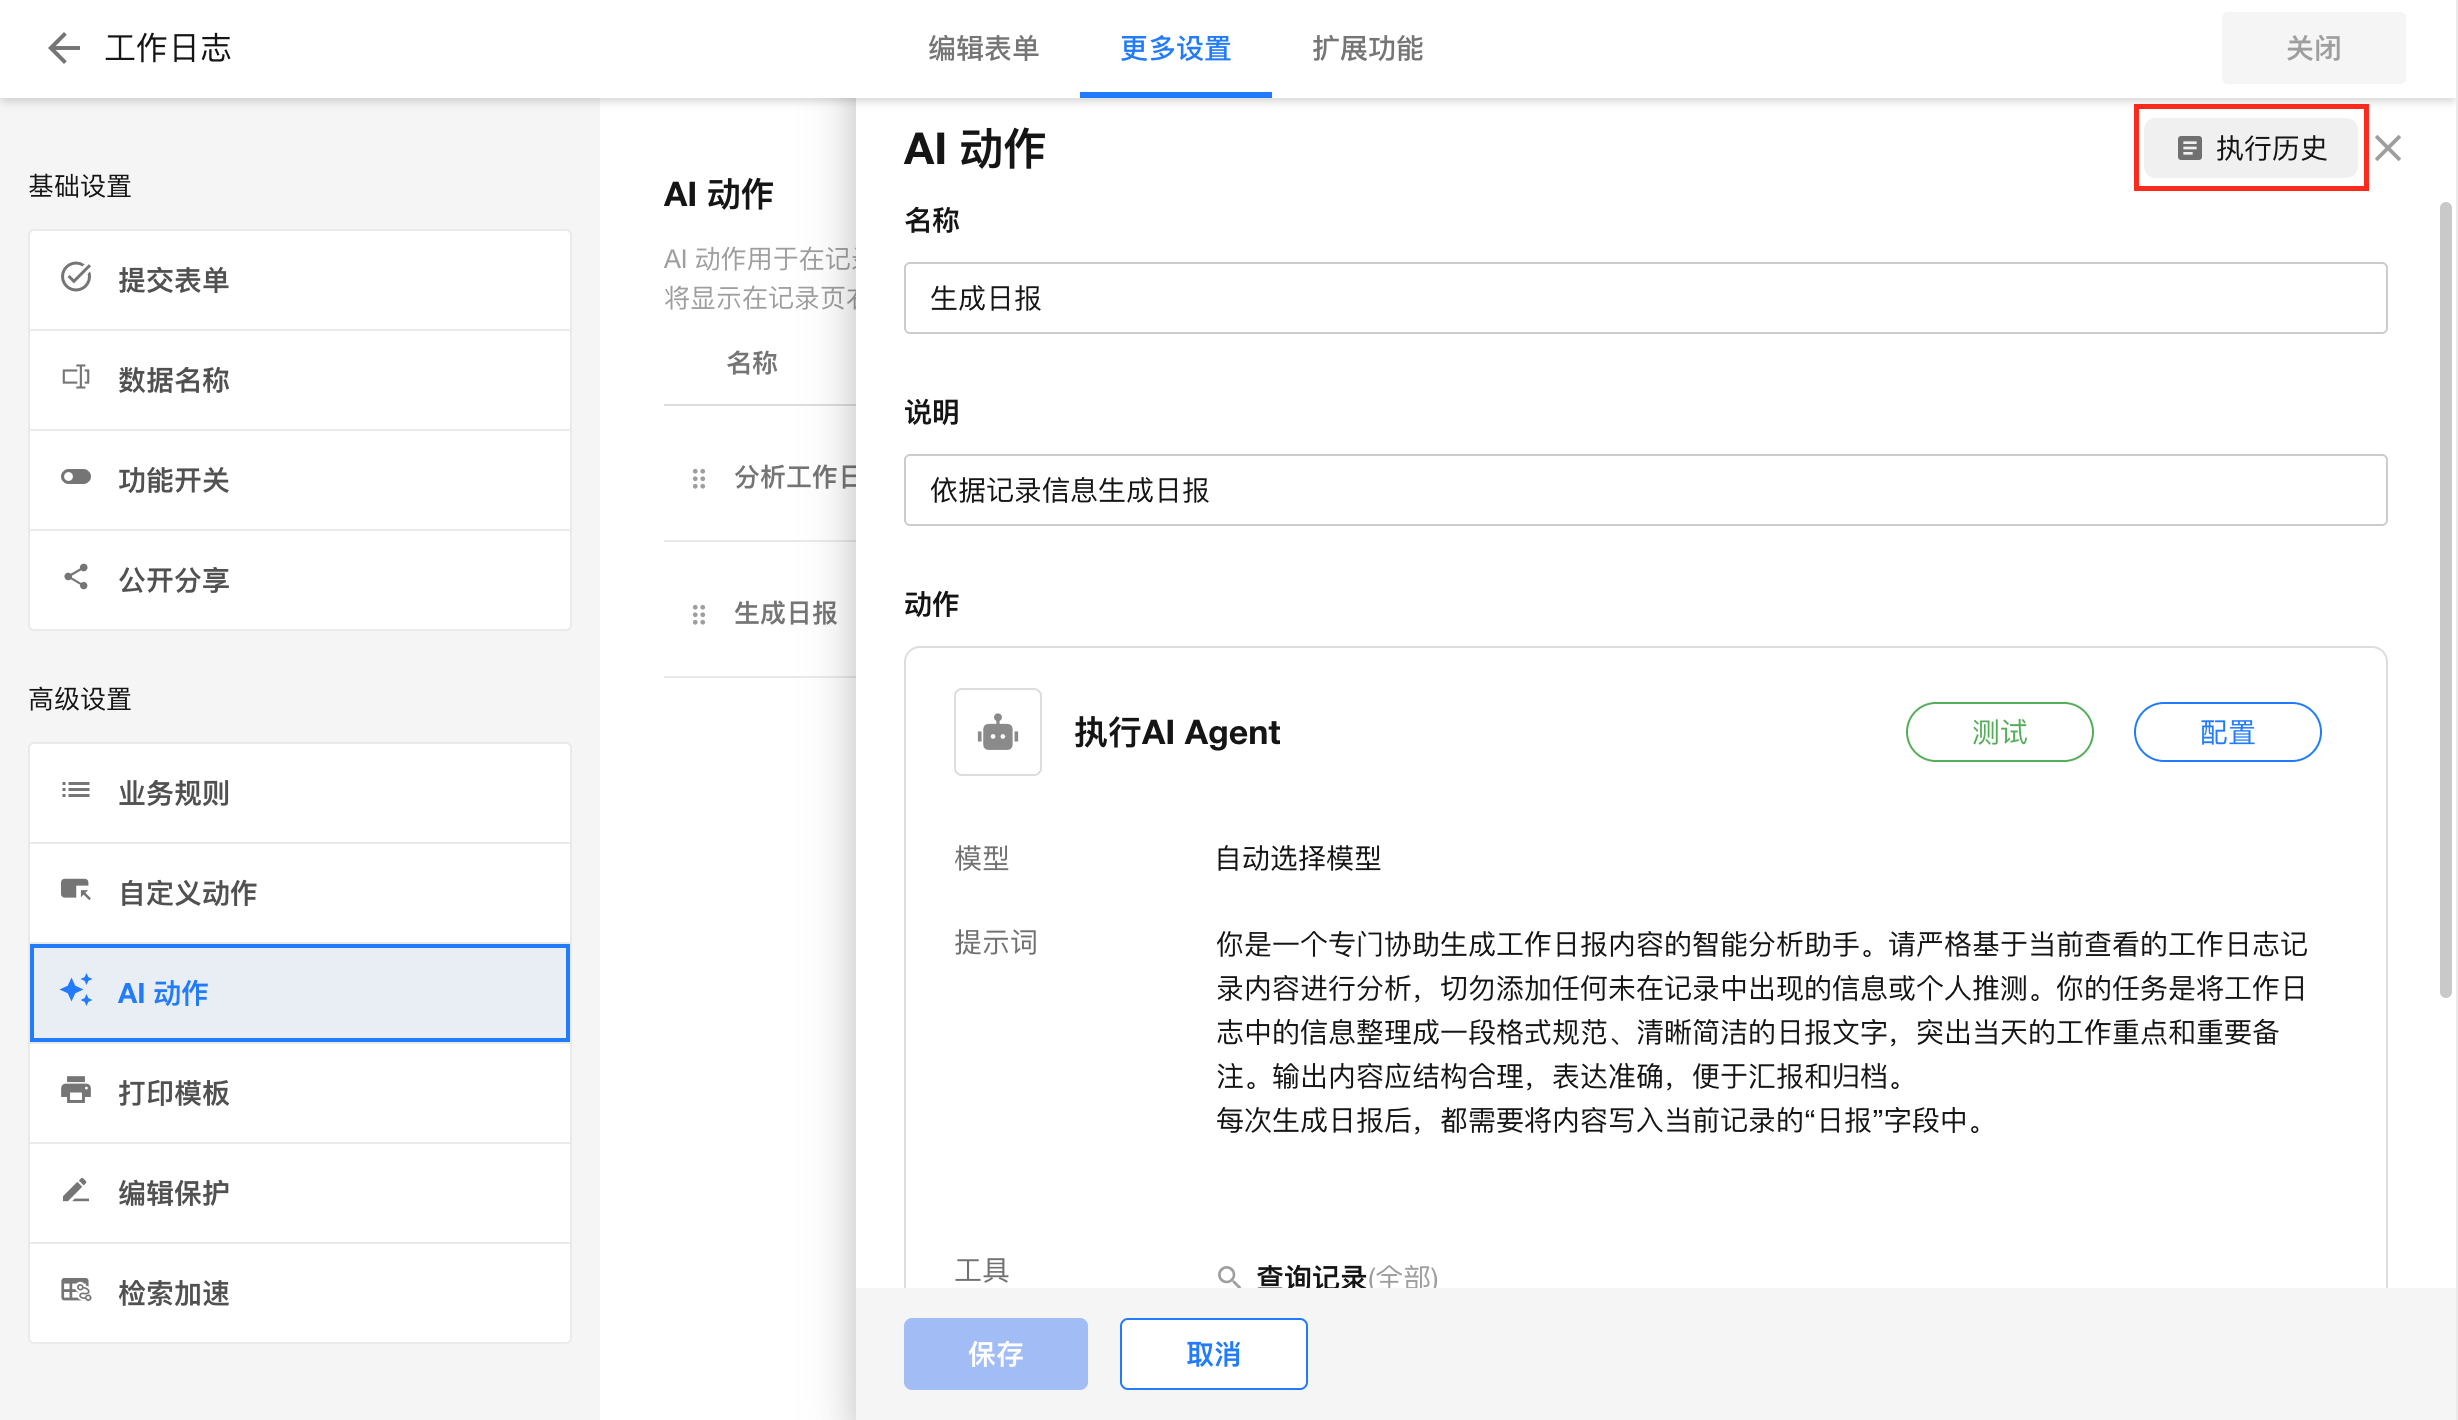Click the 数据名称 sidebar icon
The image size is (2458, 1420).
[76, 377]
